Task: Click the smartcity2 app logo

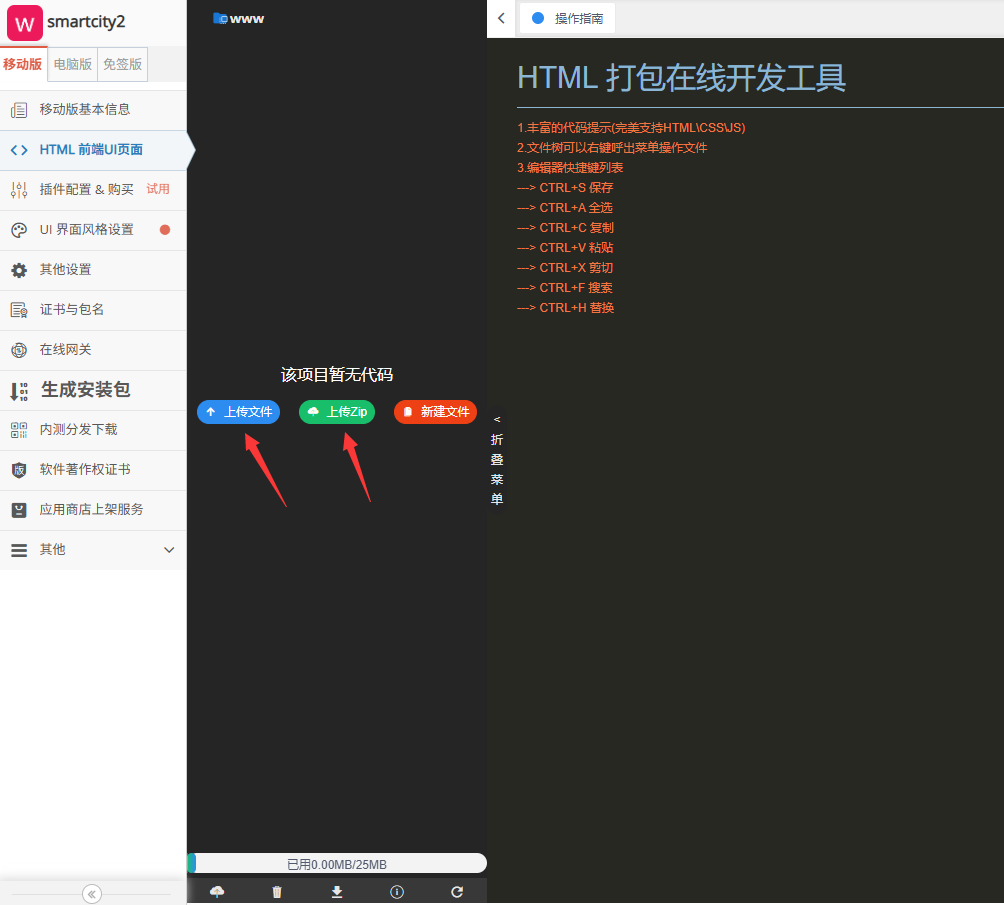Action: point(24,22)
